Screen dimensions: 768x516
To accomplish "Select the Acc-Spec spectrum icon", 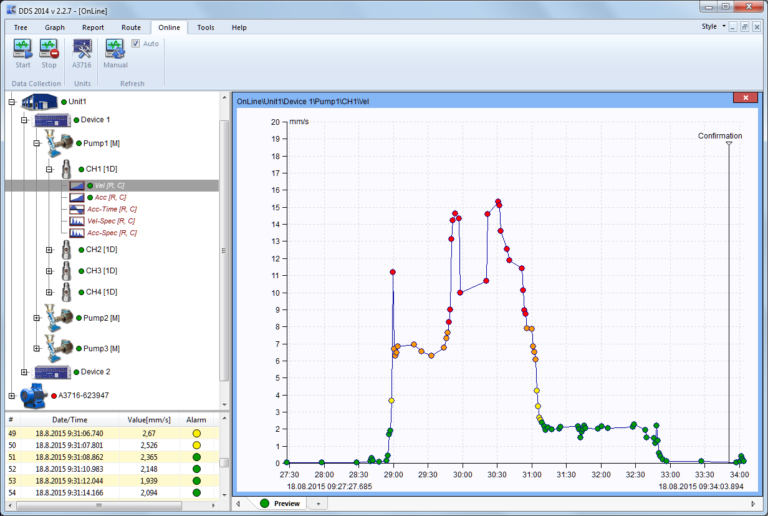I will [77, 233].
